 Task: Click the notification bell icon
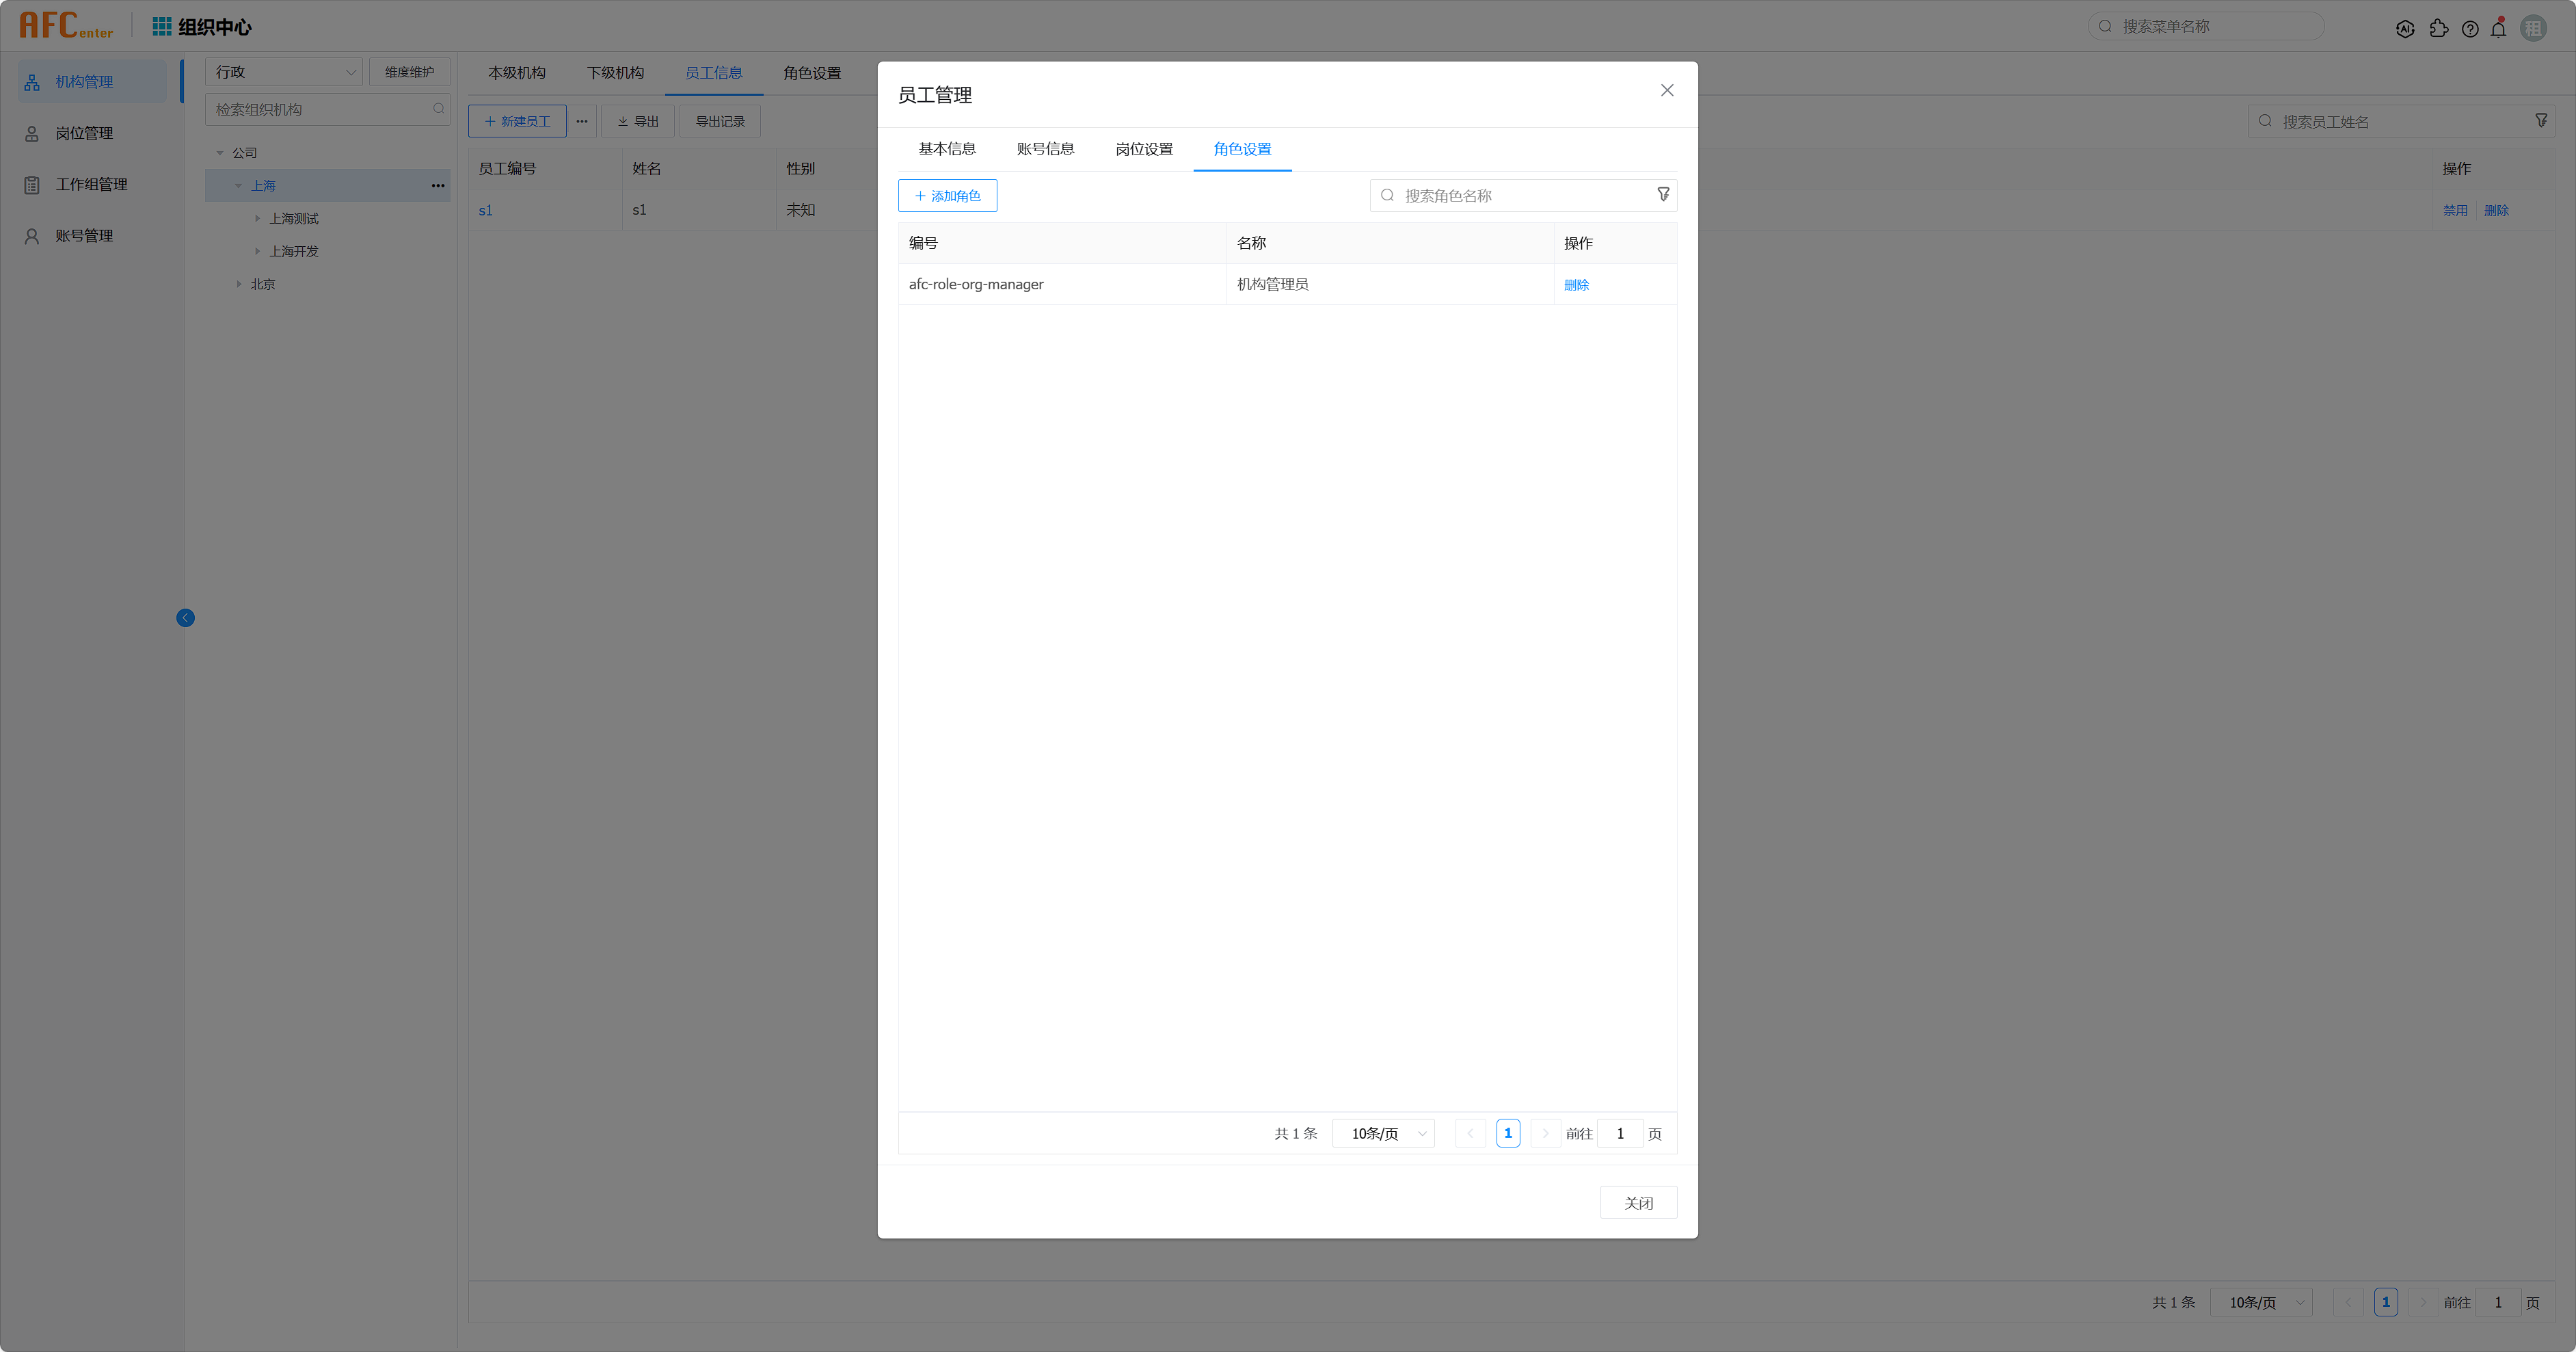pos(2498,29)
